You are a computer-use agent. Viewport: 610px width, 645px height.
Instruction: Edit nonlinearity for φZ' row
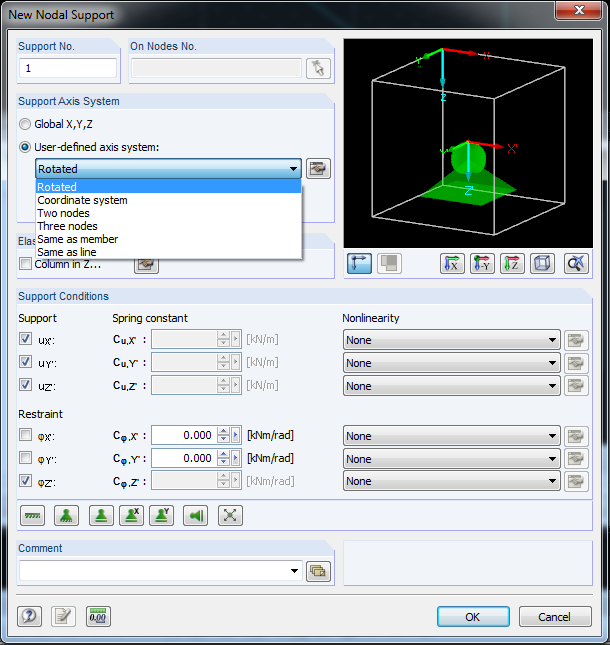(x=576, y=481)
